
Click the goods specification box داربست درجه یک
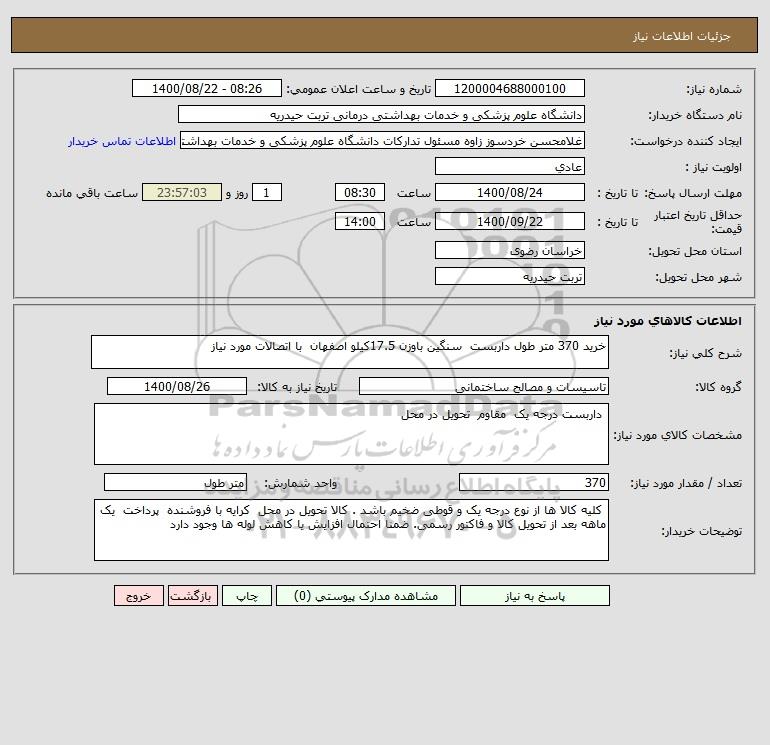(351, 434)
